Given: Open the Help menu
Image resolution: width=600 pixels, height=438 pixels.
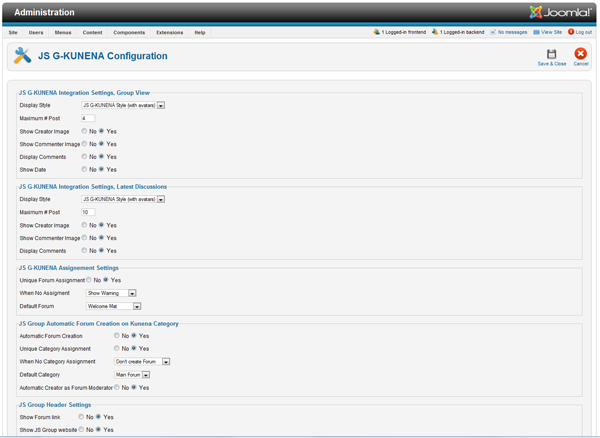Looking at the screenshot, I should tap(200, 33).
